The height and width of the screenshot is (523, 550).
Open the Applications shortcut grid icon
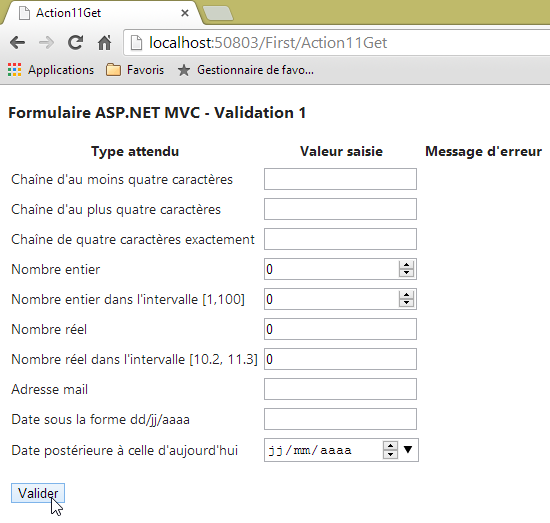point(14,70)
